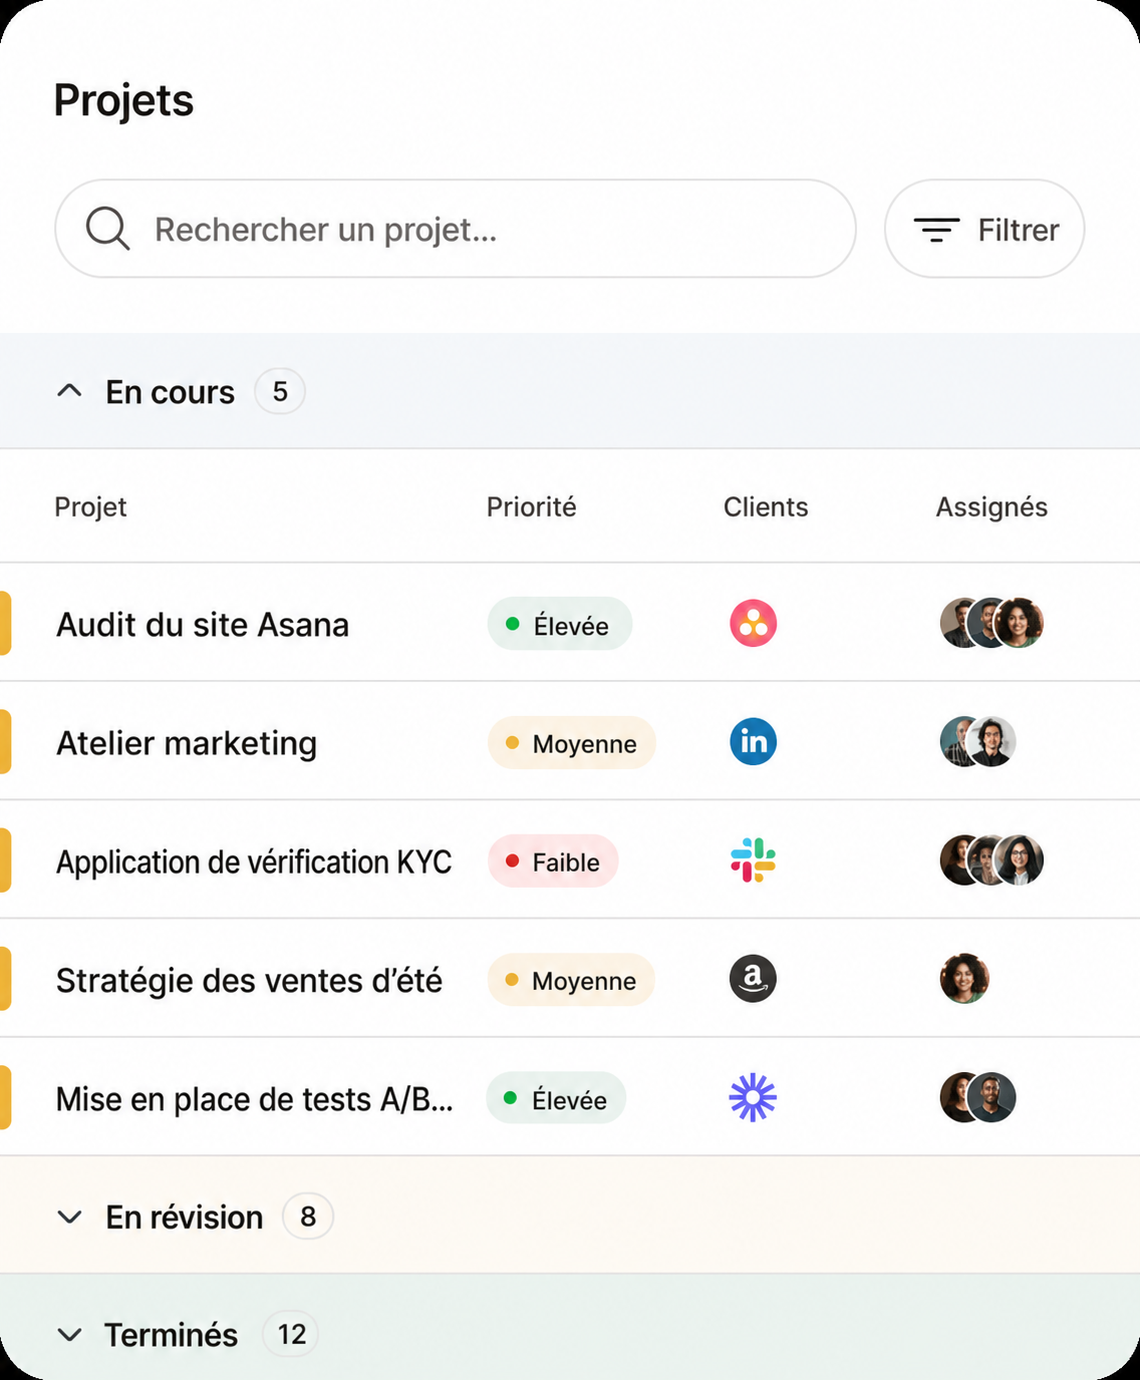This screenshot has height=1380, width=1140.
Task: Open the Filtrer button
Action: point(985,229)
